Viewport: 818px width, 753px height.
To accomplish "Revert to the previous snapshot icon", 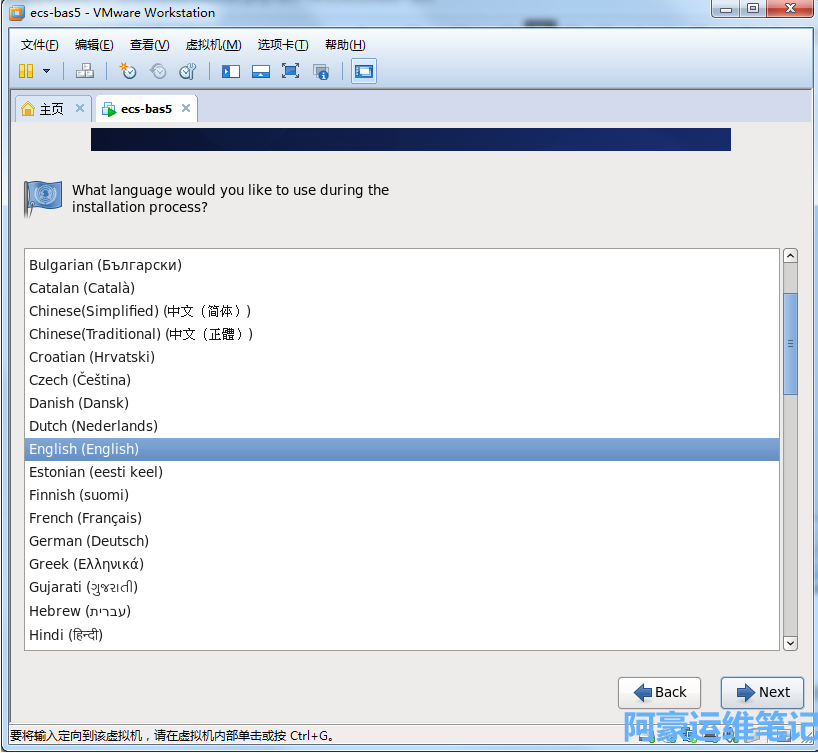I will point(158,71).
